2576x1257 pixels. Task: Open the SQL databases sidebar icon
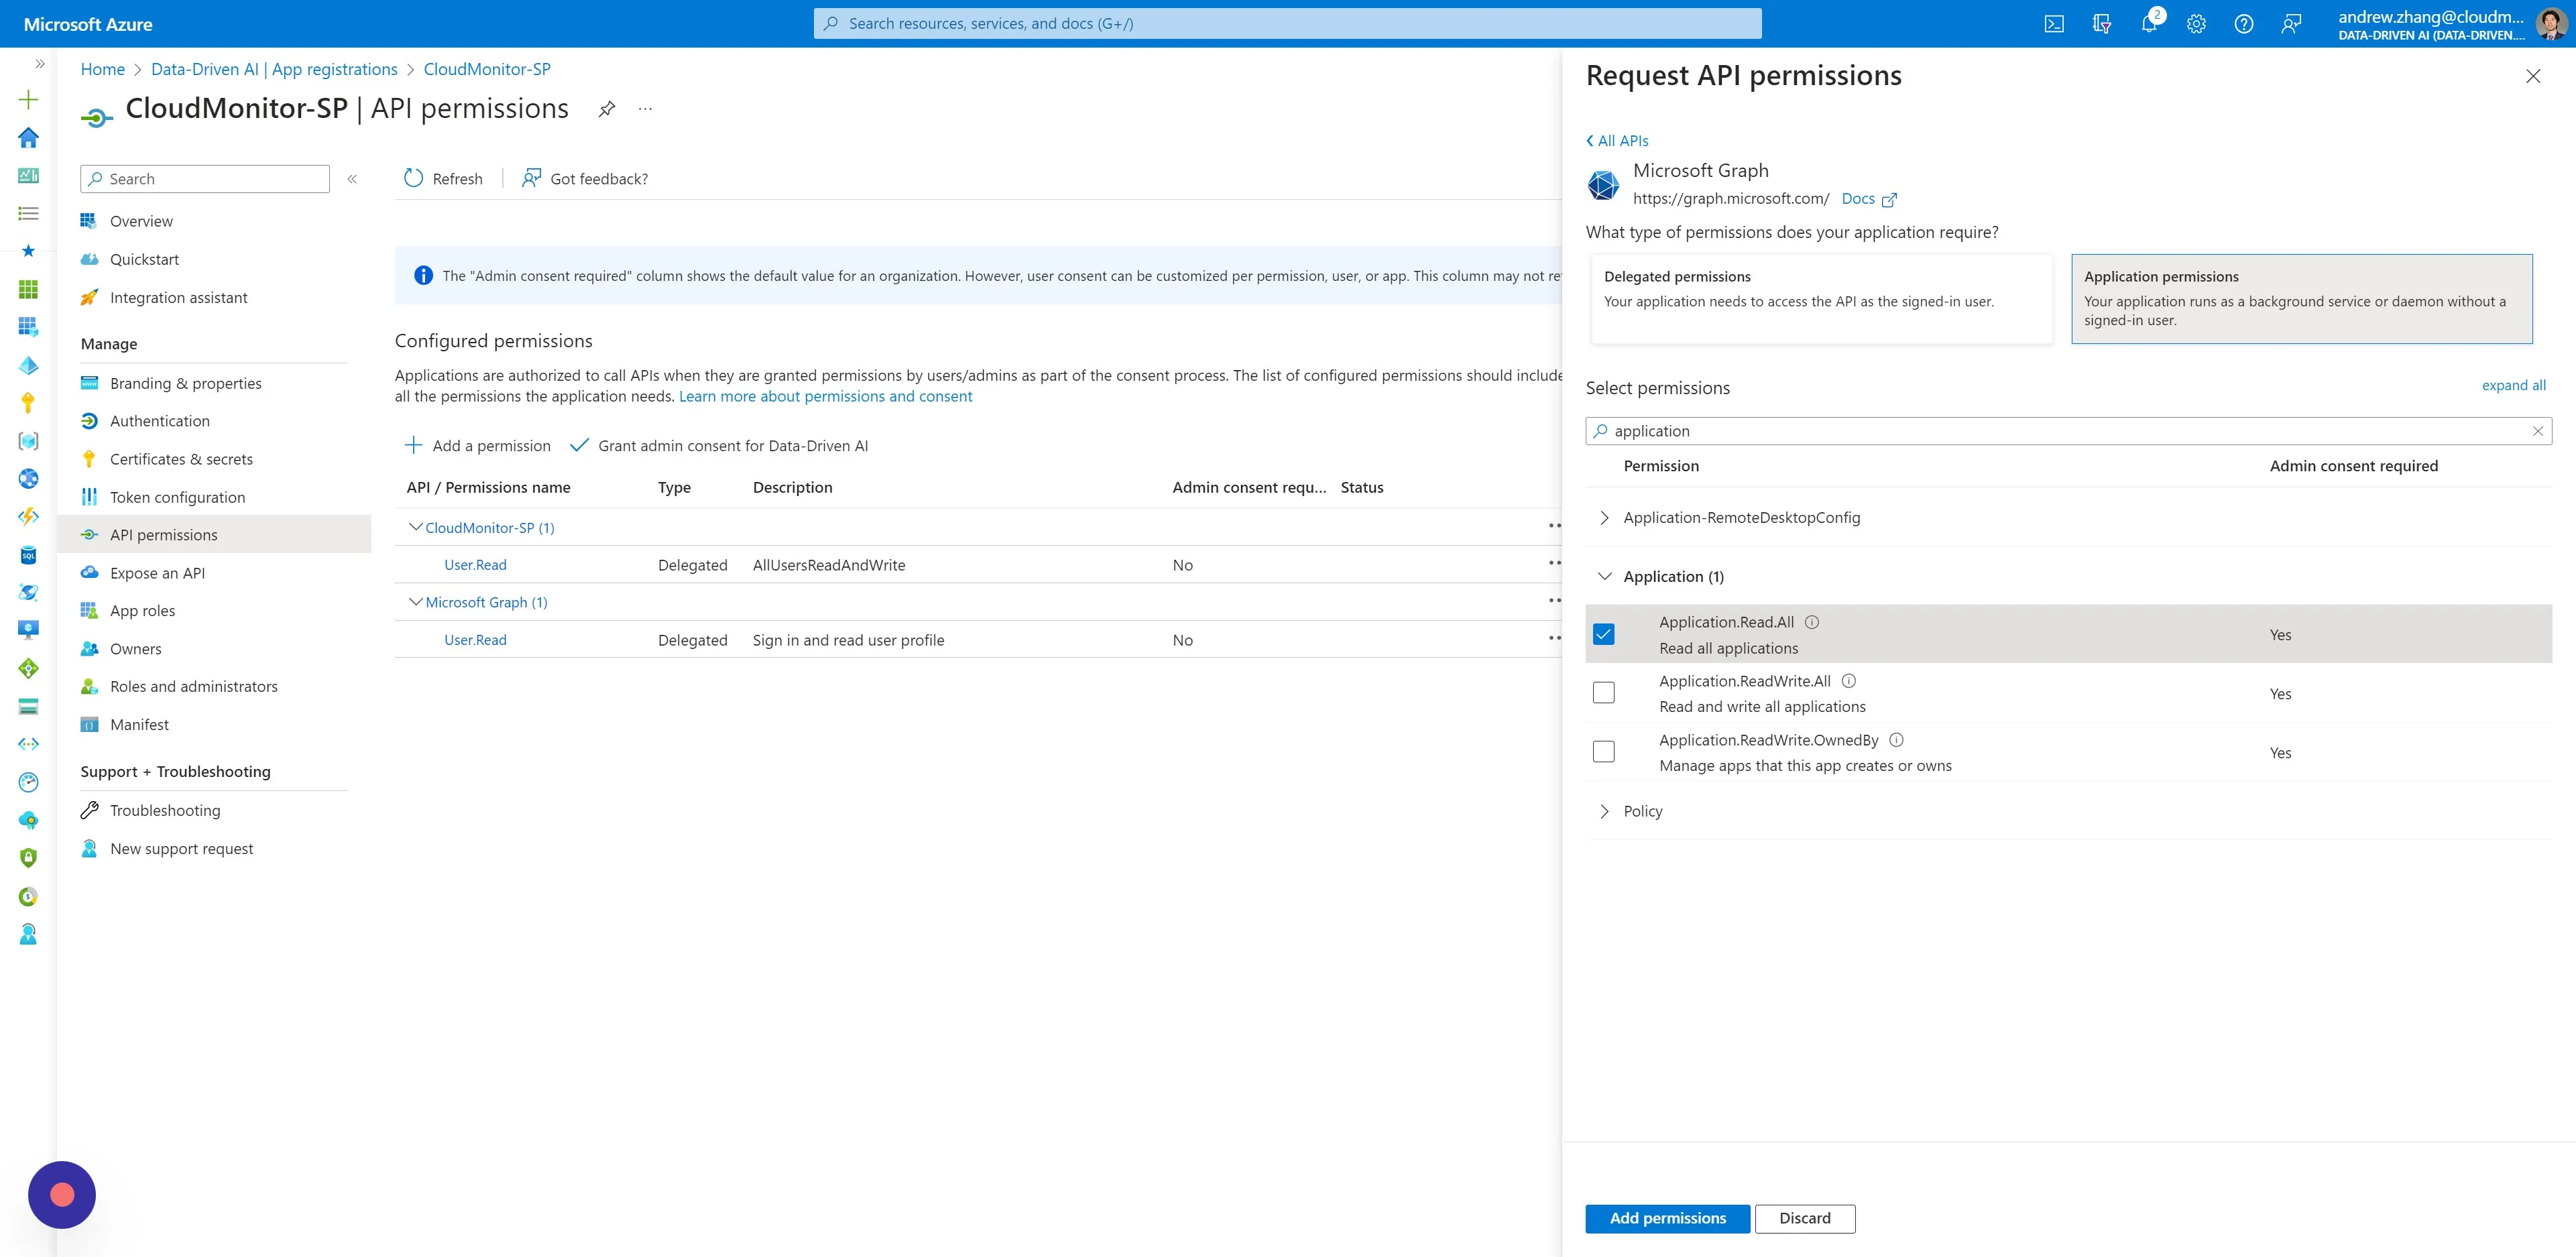(x=29, y=555)
